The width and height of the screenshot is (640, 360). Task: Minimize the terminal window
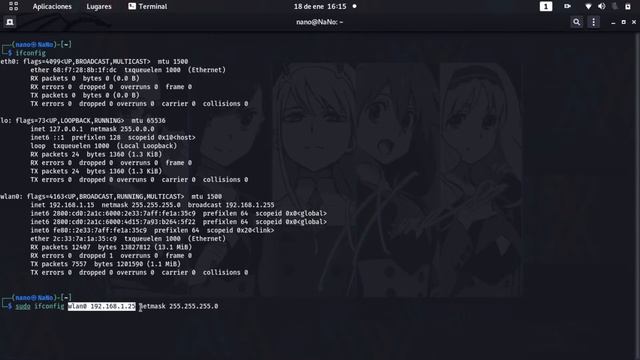pyautogui.click(x=613, y=22)
